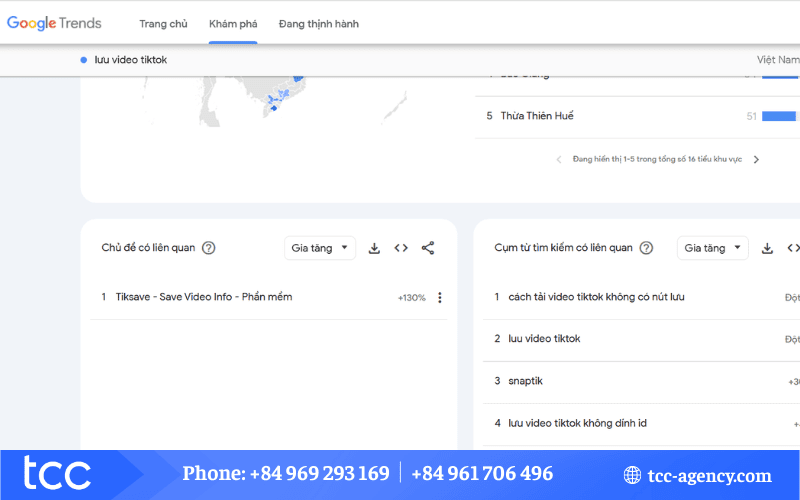Go to the next page of sub-regions

point(756,160)
